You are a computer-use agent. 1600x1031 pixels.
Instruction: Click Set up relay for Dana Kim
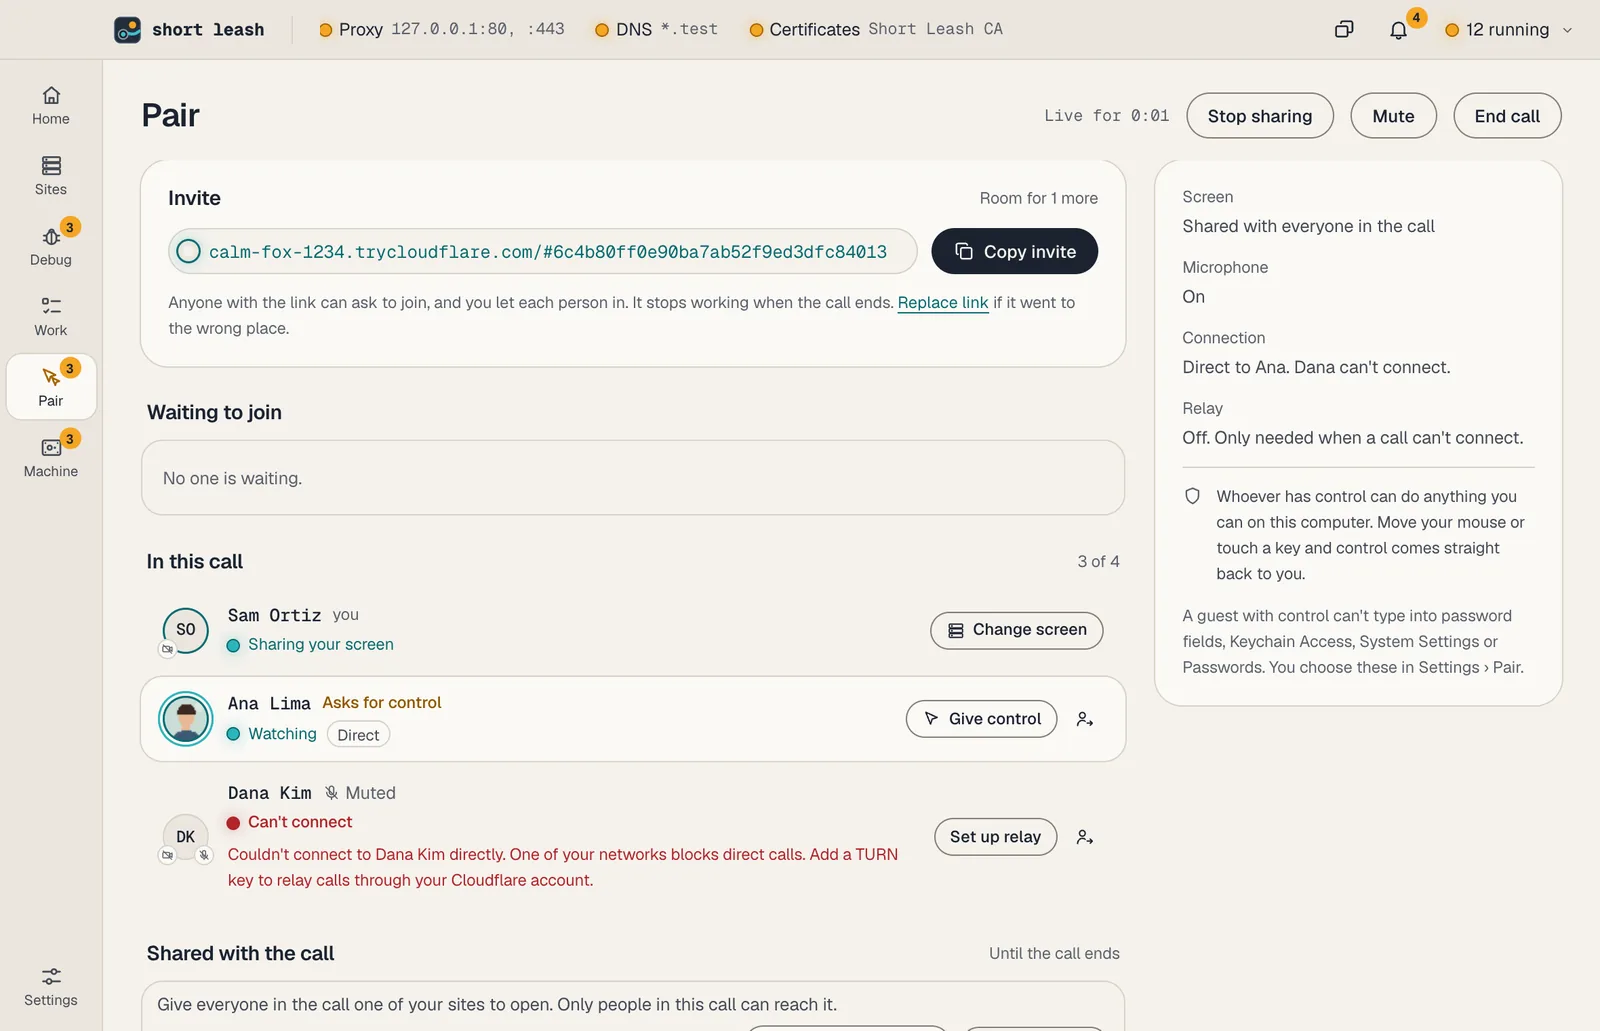coord(995,837)
